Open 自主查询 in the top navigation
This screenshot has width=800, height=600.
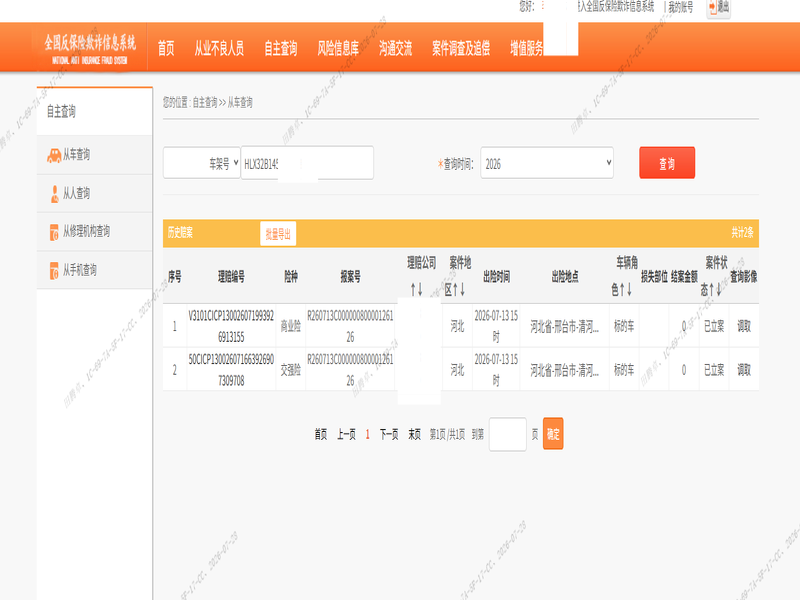[x=281, y=48]
